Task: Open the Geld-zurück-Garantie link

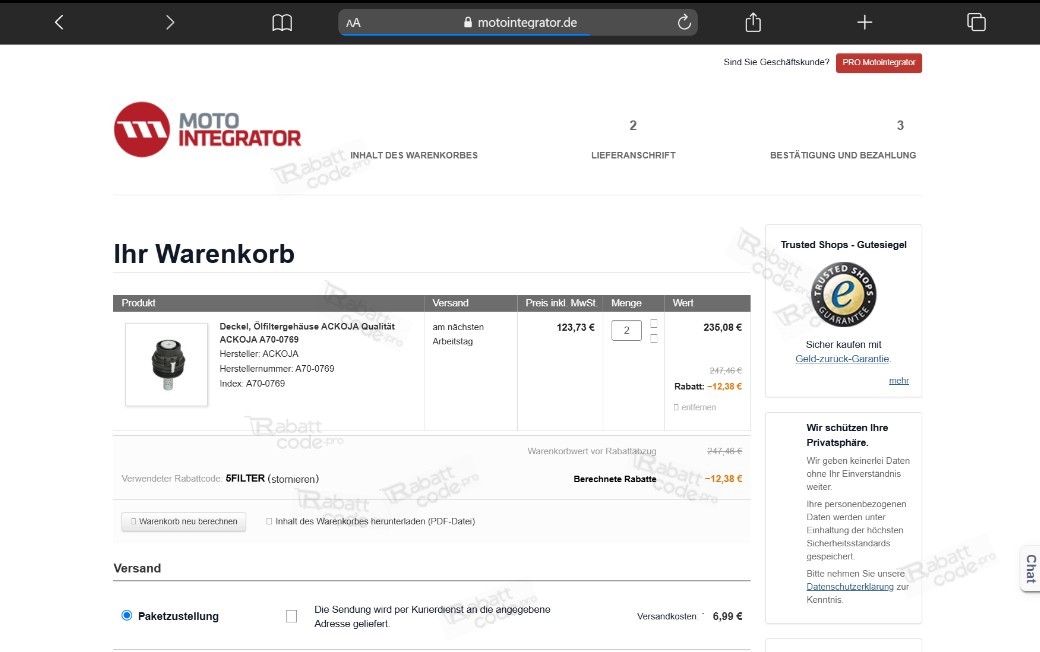Action: [x=842, y=359]
